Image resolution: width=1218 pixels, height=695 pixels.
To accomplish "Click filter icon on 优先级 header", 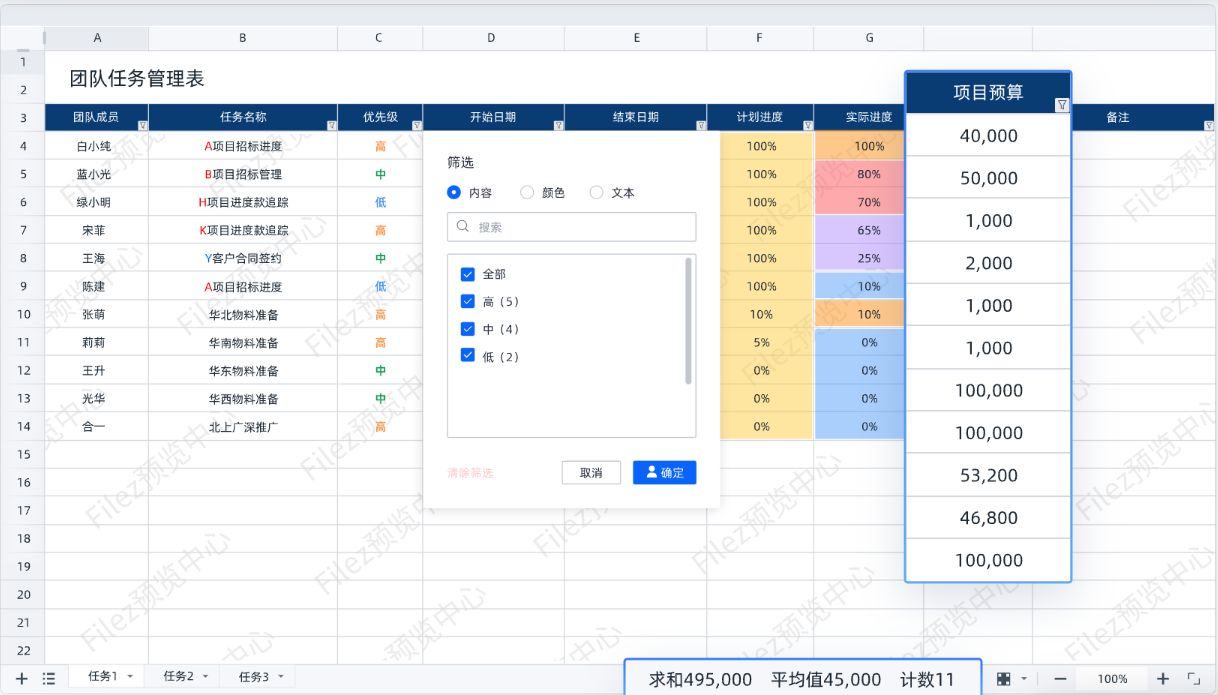I will pos(416,125).
